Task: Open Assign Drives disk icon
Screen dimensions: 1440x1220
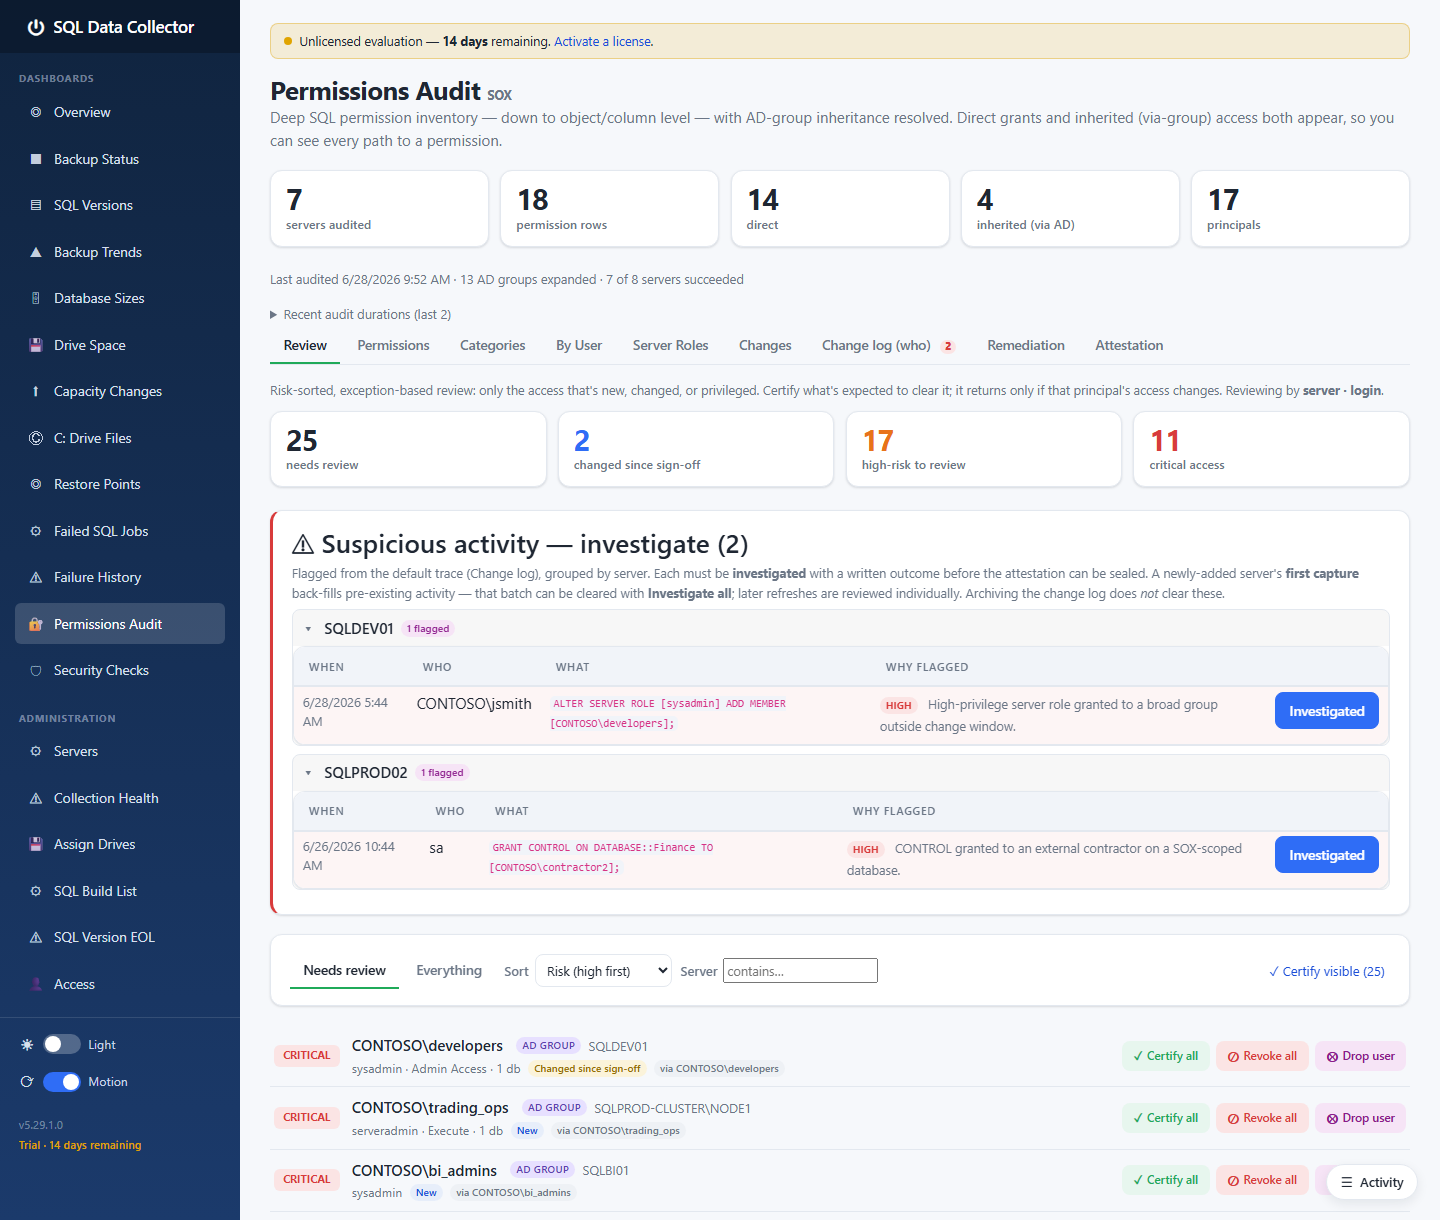Action: [36, 844]
